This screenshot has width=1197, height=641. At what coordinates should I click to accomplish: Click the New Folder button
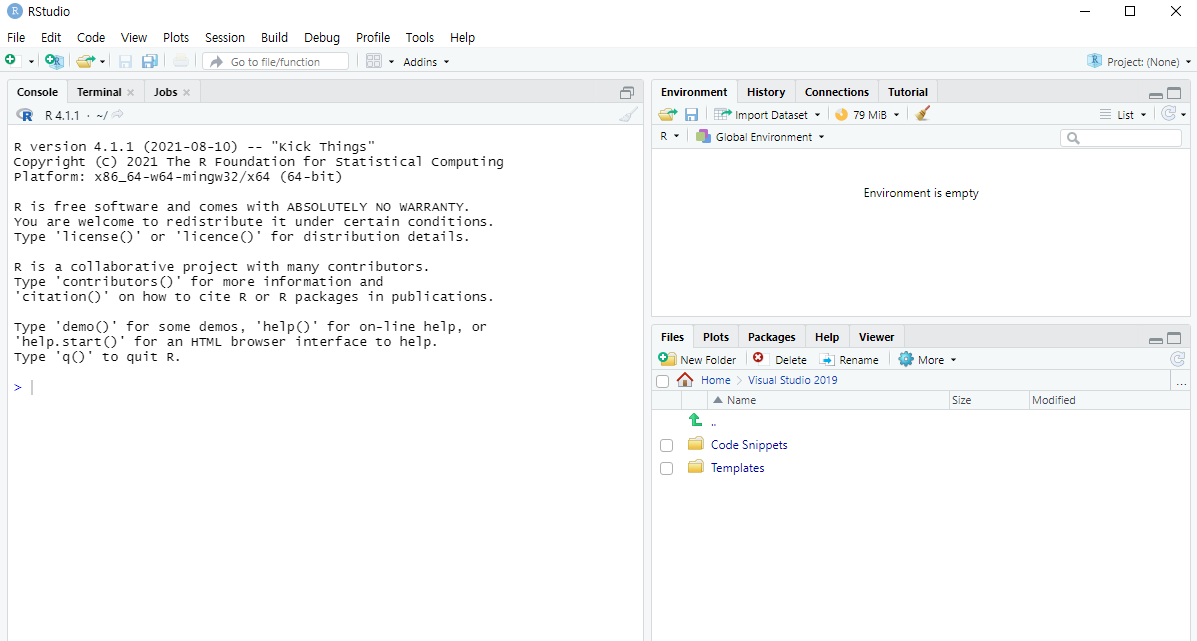pos(697,359)
